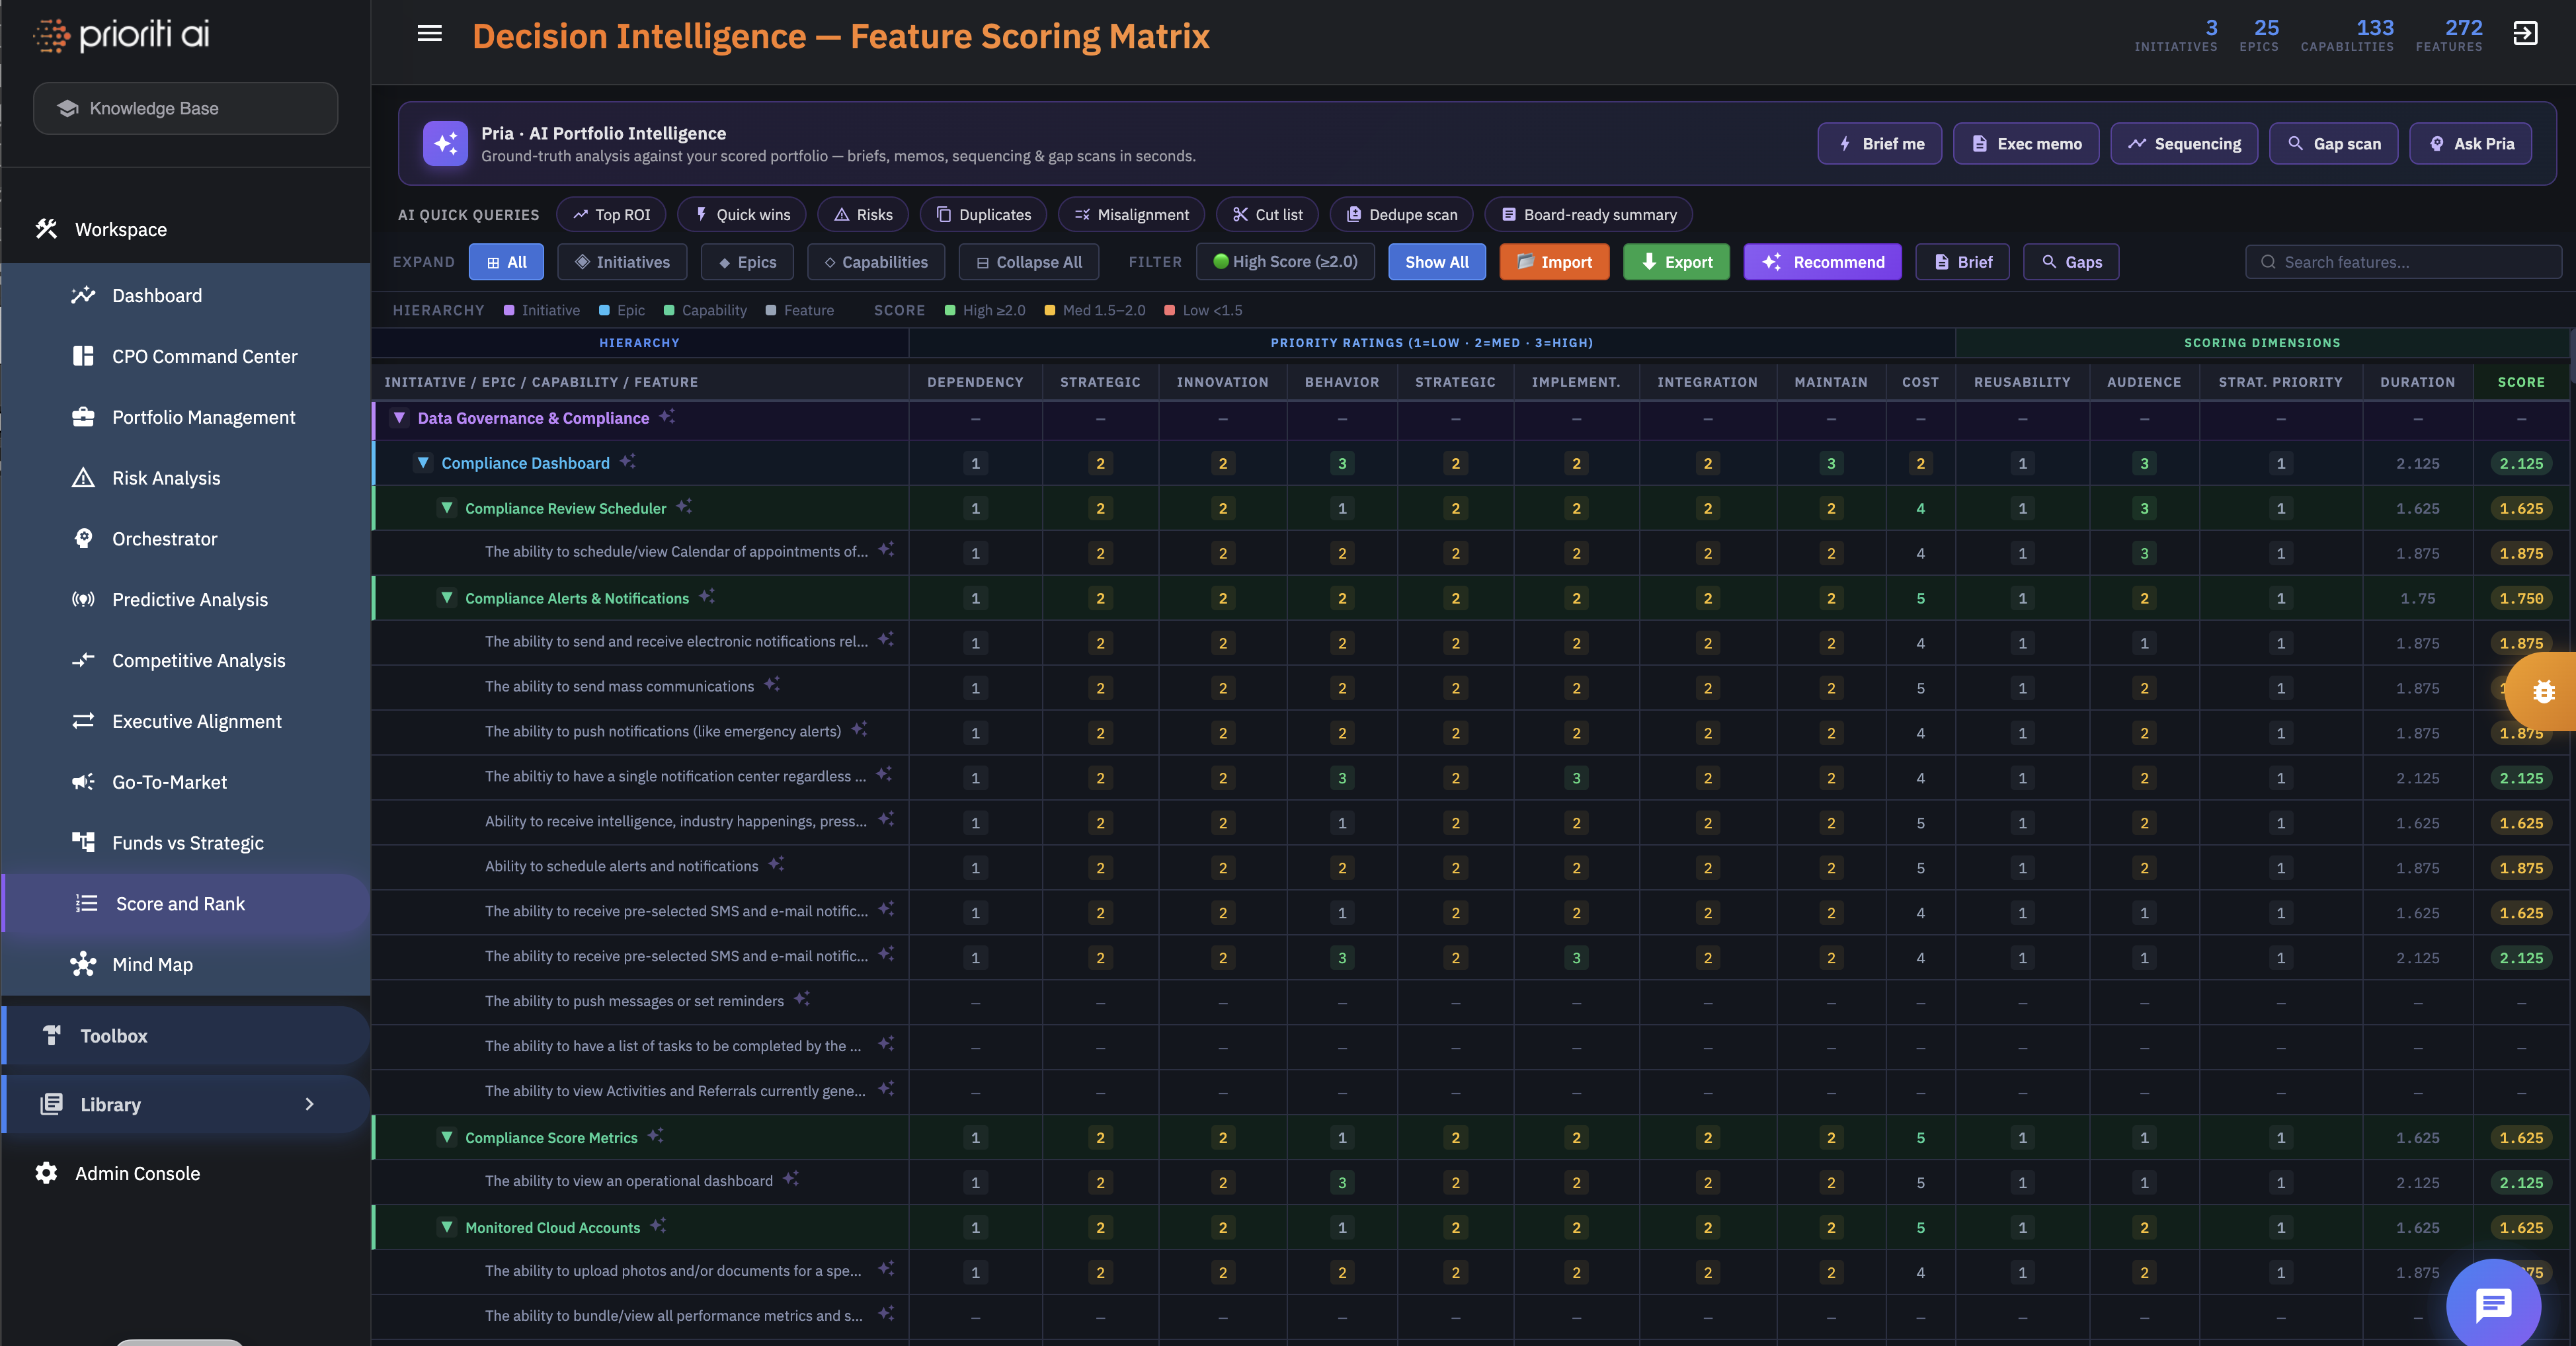Screen dimensions: 2576x1346
Task: Click the Risk Analysis warning triangle icon
Action: (83, 477)
